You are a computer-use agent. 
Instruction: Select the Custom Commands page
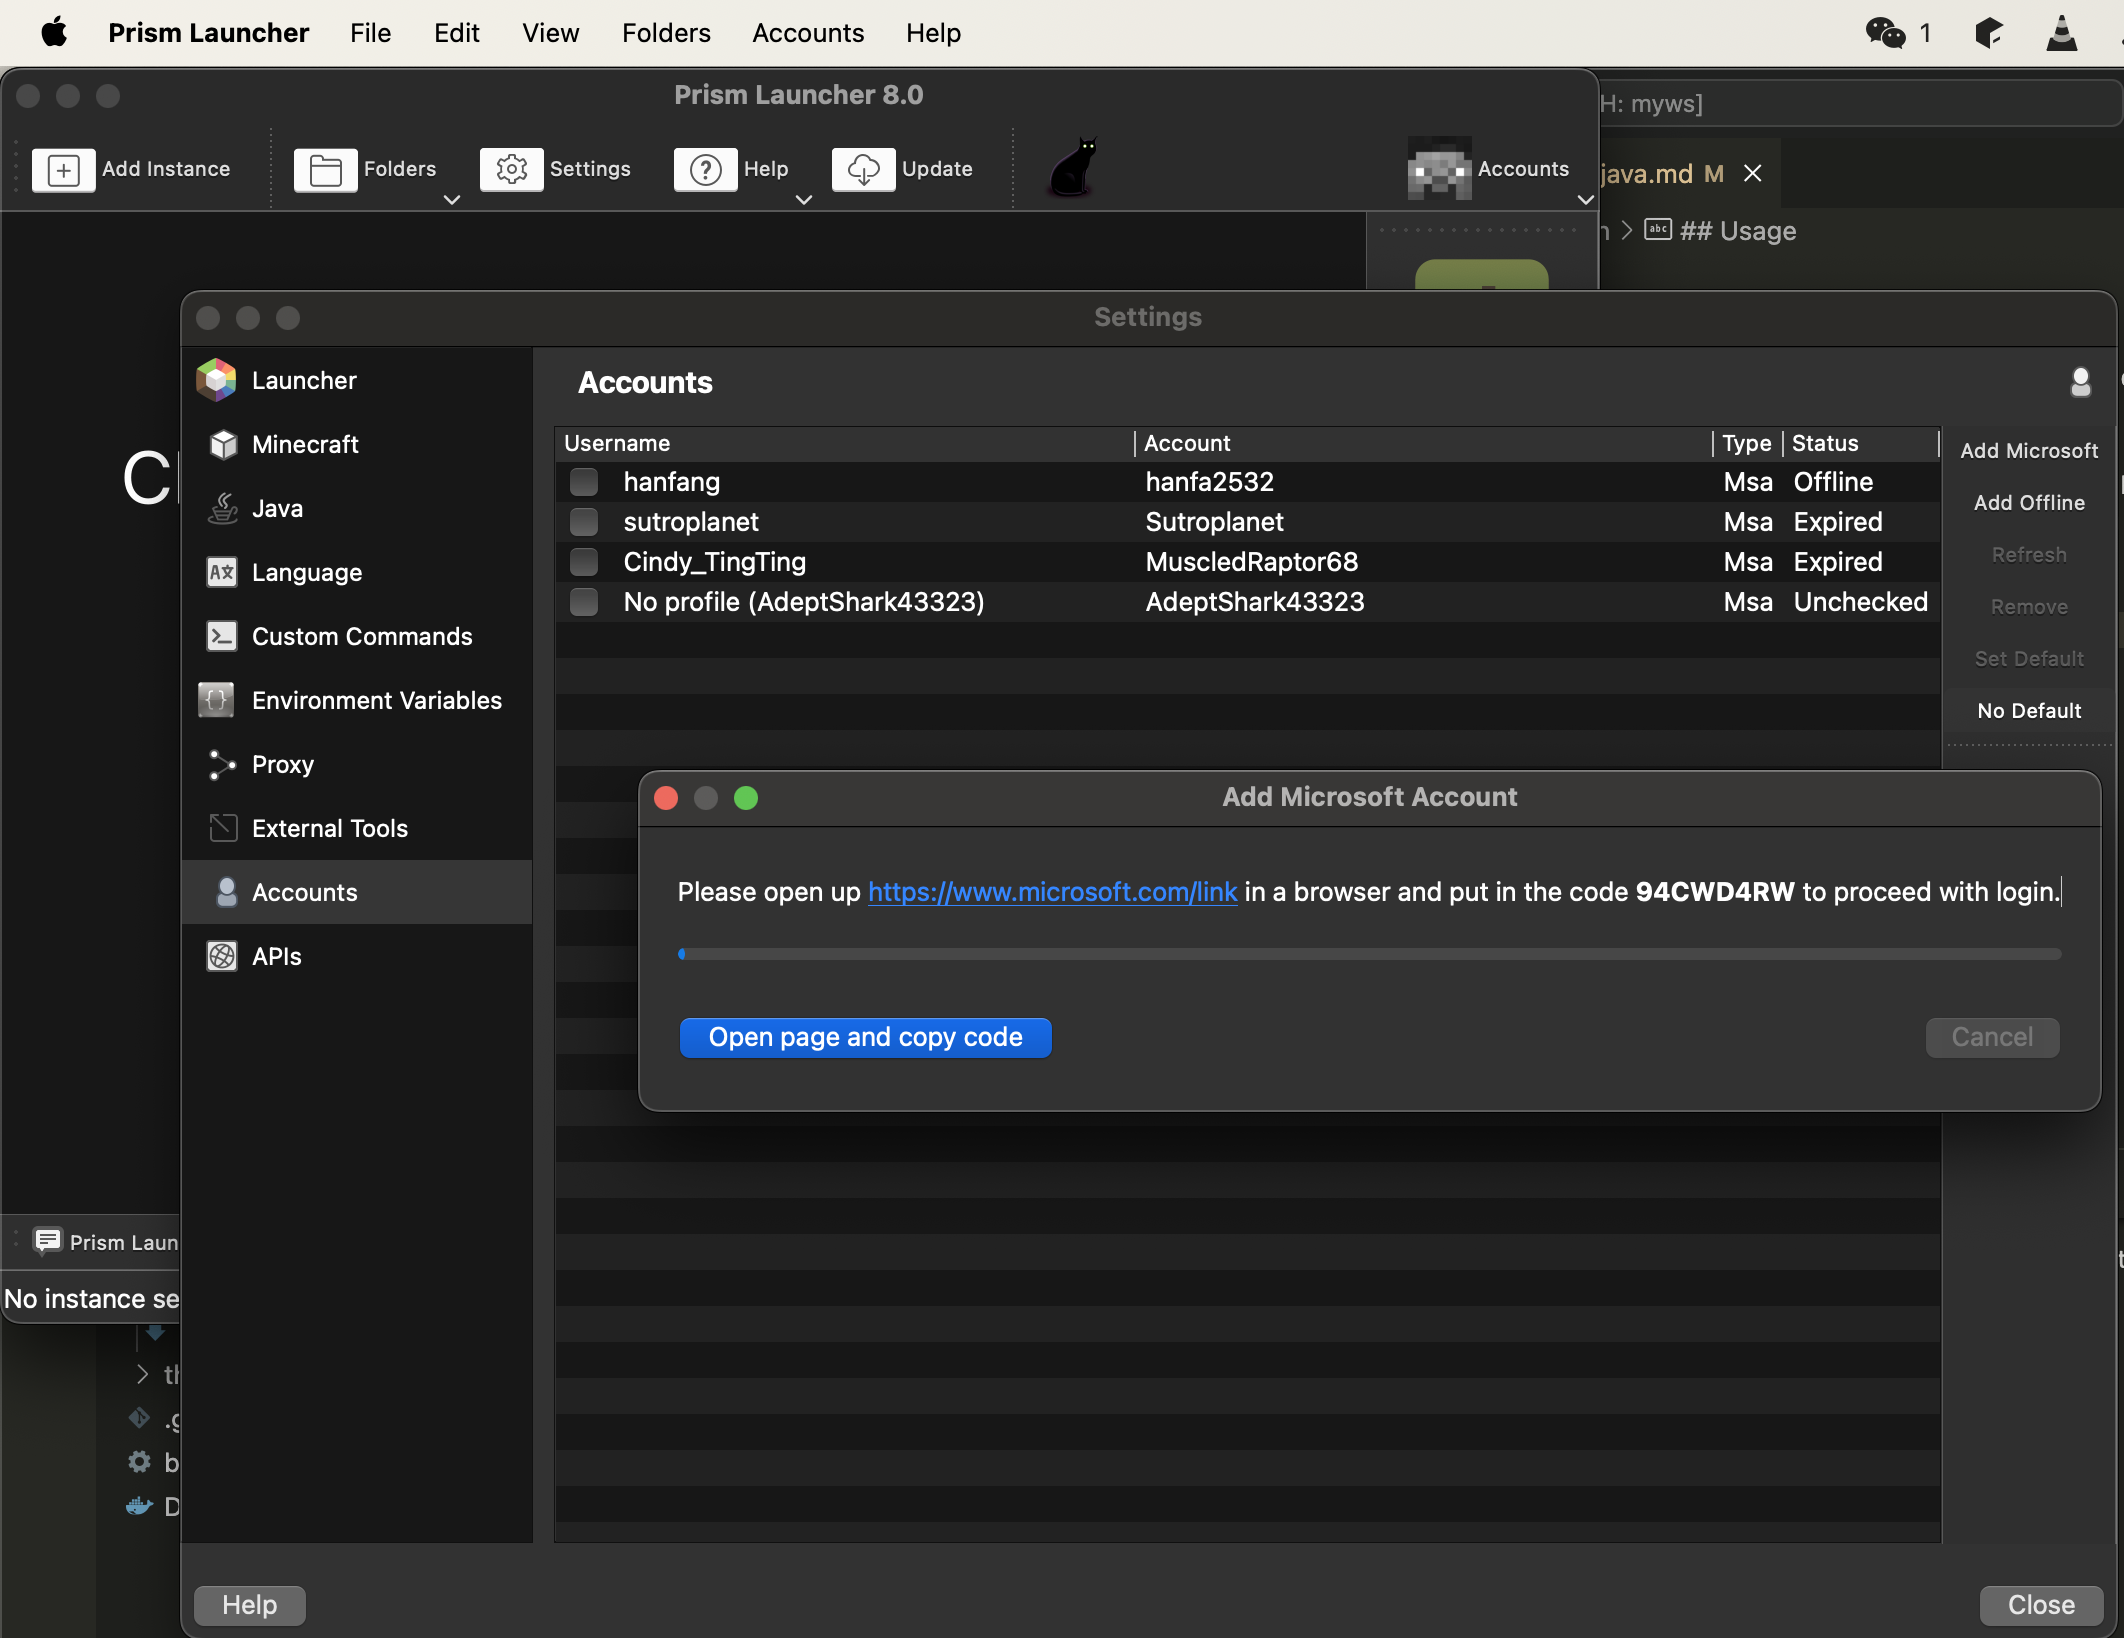(x=361, y=636)
